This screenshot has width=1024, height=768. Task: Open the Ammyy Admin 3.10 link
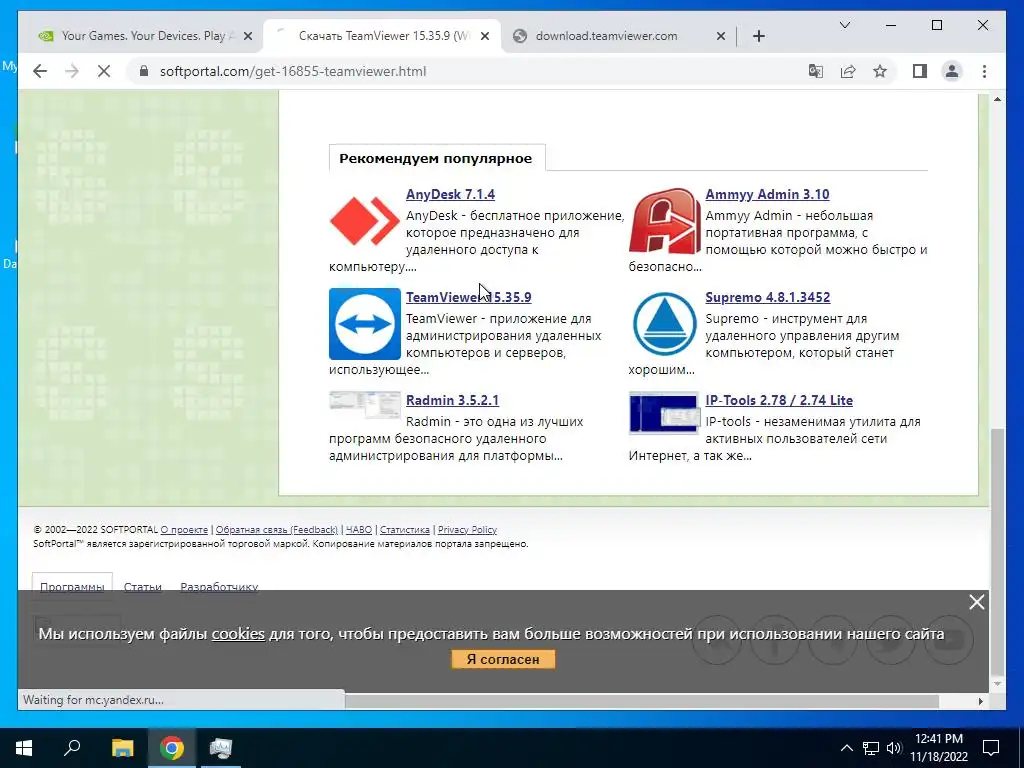click(x=767, y=194)
